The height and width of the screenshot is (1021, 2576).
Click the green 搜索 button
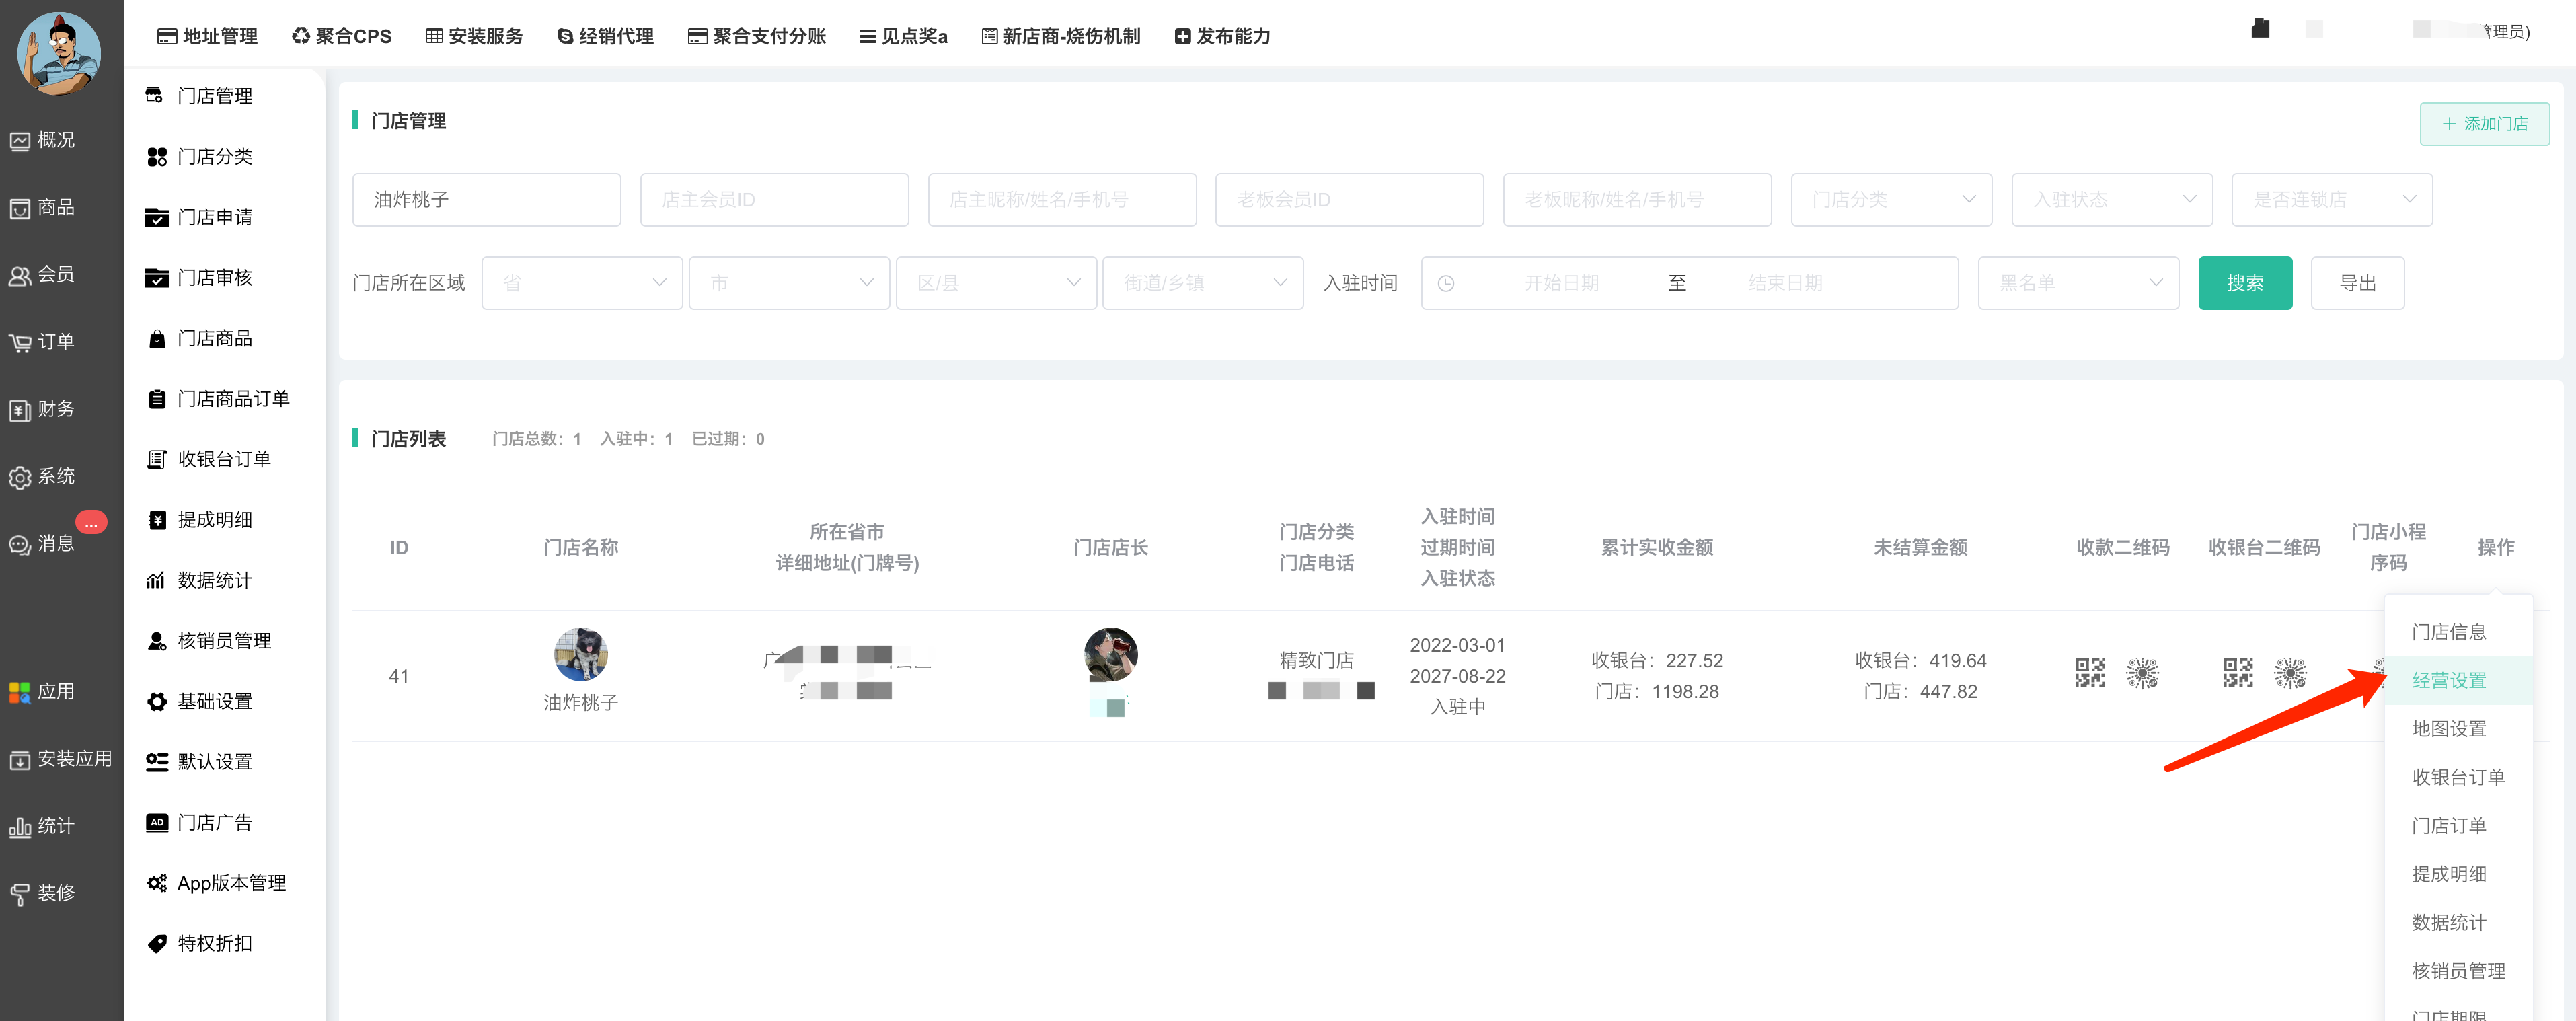click(2244, 283)
